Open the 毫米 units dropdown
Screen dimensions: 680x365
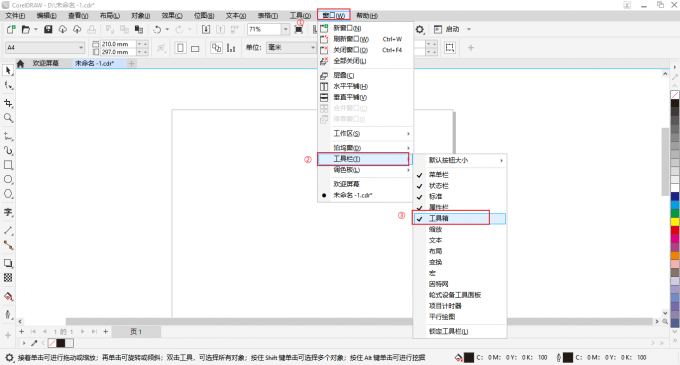pos(313,47)
